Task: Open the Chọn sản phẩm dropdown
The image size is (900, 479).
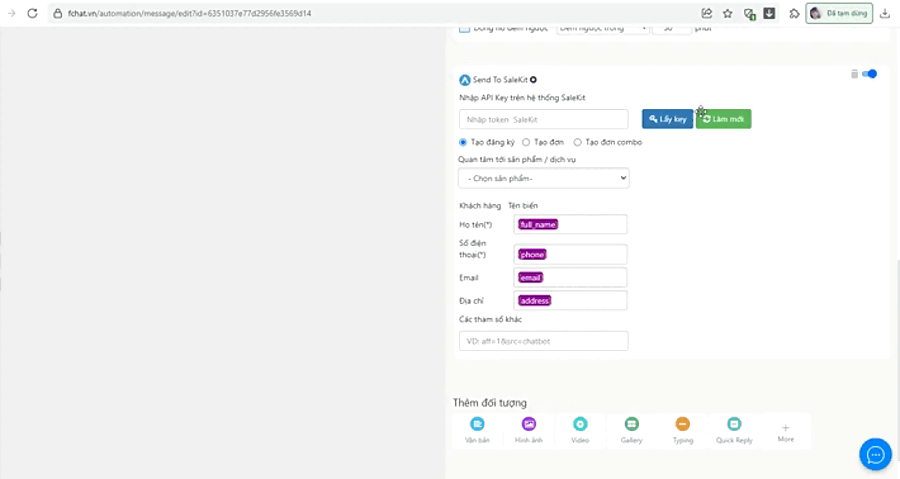Action: click(x=544, y=178)
